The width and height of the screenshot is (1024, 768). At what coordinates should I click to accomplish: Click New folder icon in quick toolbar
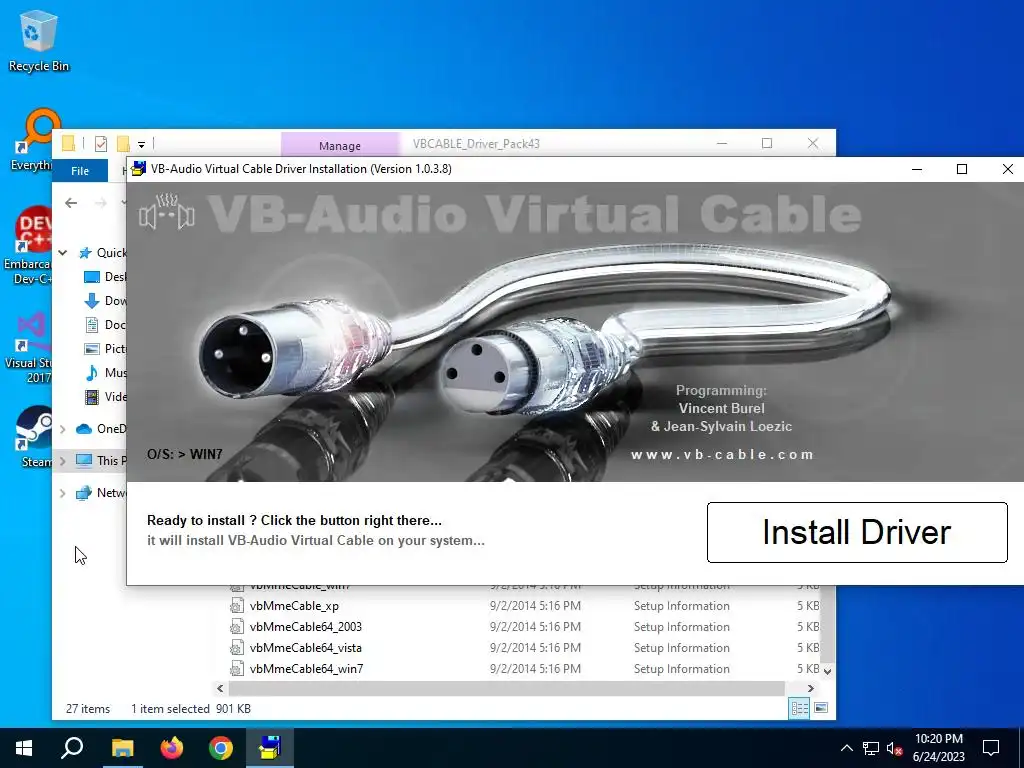click(x=123, y=144)
